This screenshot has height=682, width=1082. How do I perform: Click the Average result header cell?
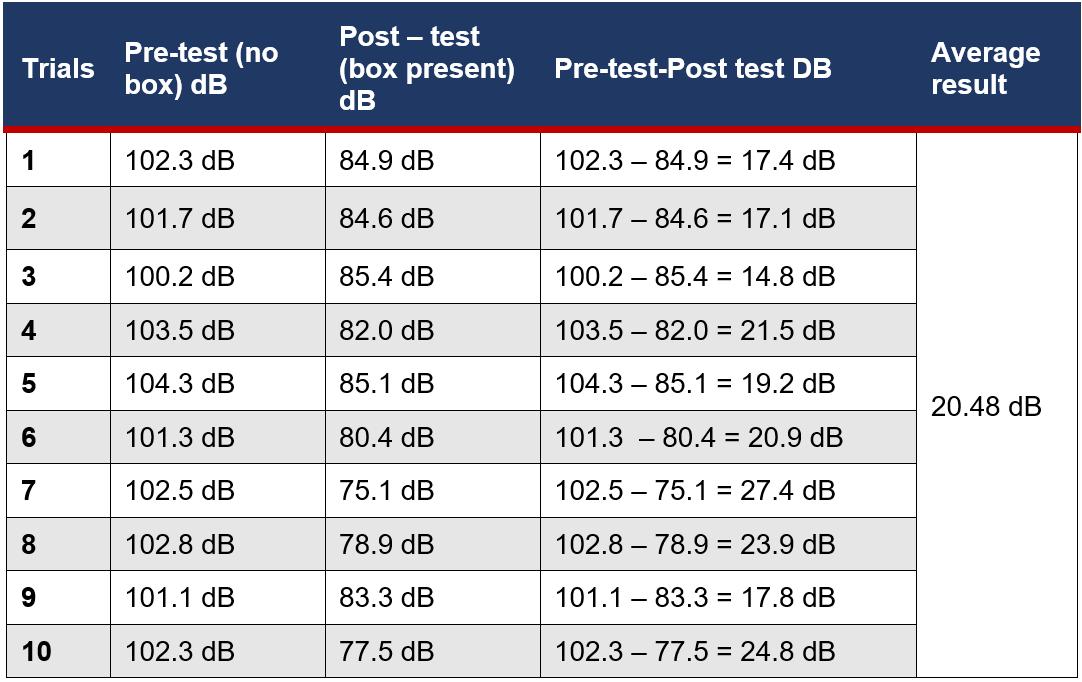[x=997, y=68]
